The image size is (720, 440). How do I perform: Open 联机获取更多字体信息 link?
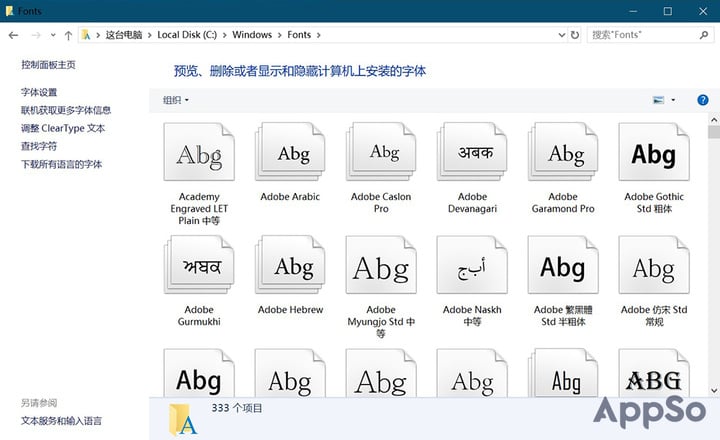66,110
